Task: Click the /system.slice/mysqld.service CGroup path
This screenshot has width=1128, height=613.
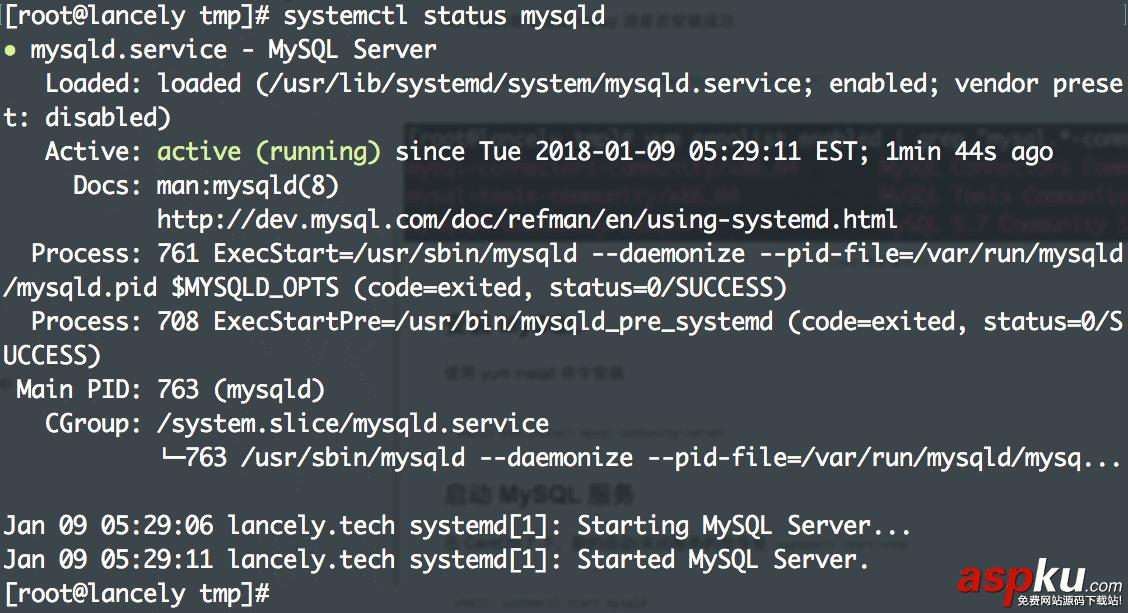Action: (x=352, y=424)
